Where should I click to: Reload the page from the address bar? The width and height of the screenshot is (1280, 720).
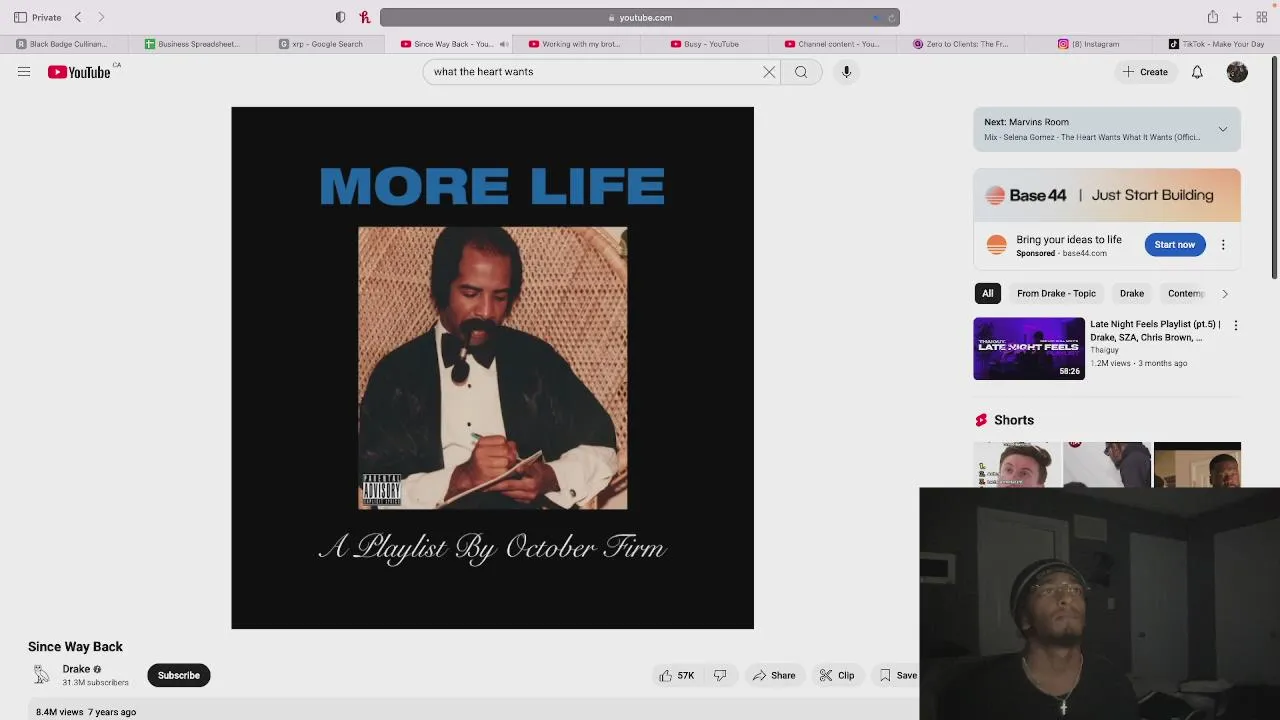(890, 17)
